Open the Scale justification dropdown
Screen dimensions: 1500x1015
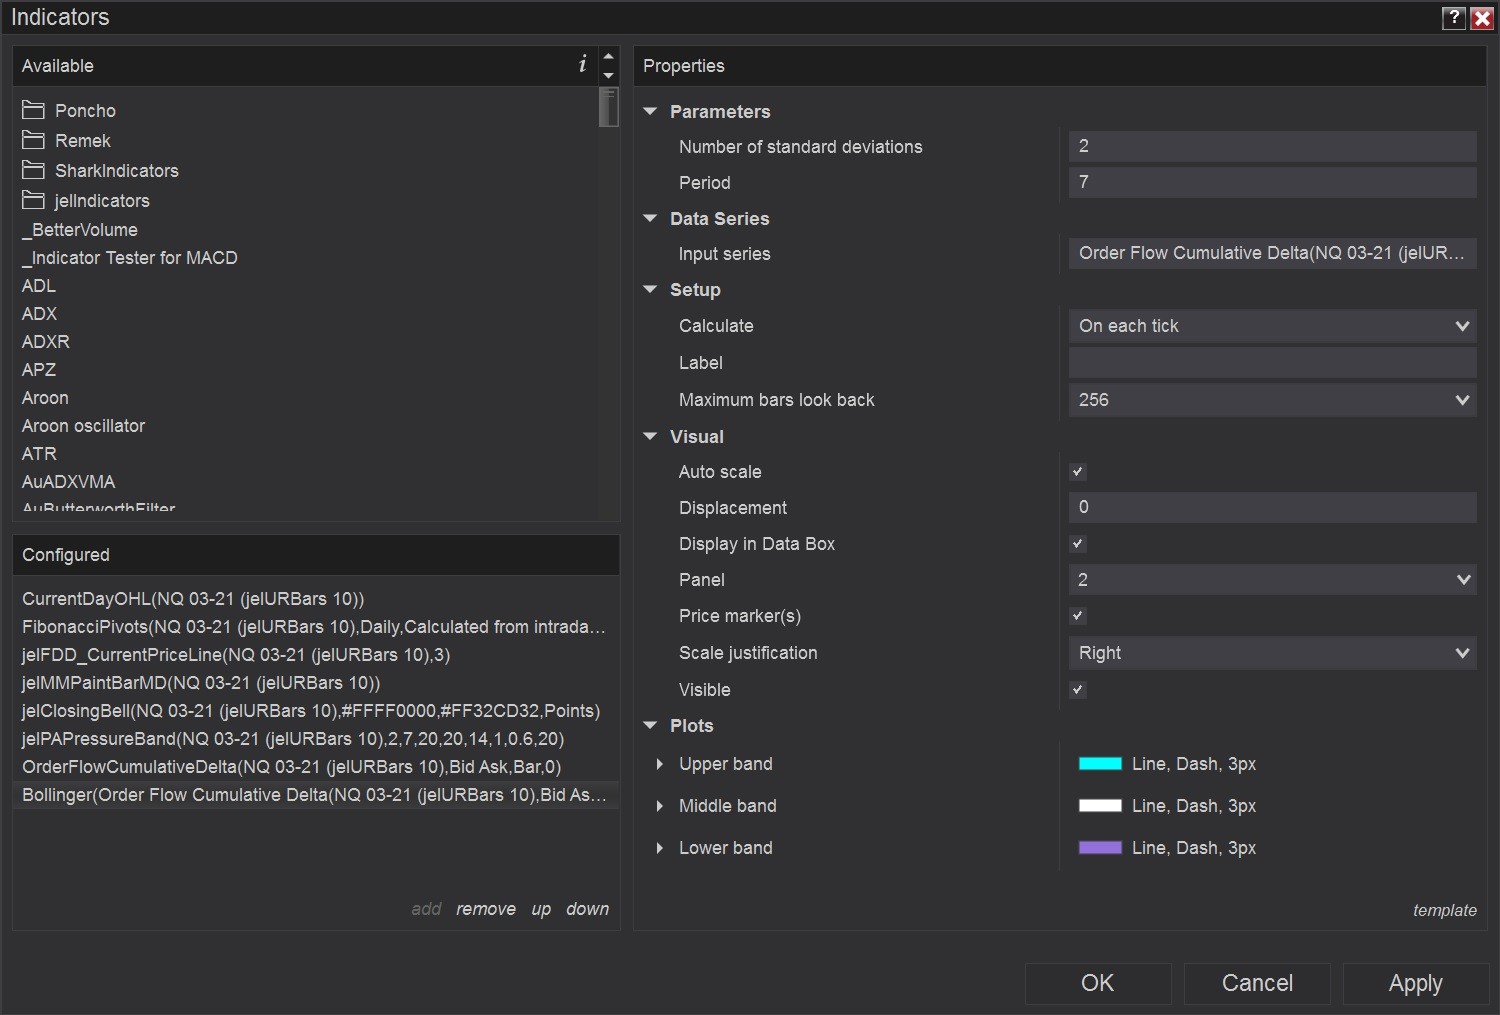1272,653
